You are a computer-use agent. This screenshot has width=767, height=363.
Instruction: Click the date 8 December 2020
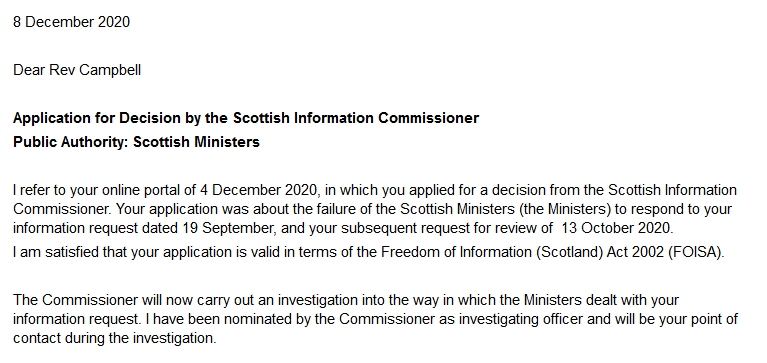click(71, 22)
